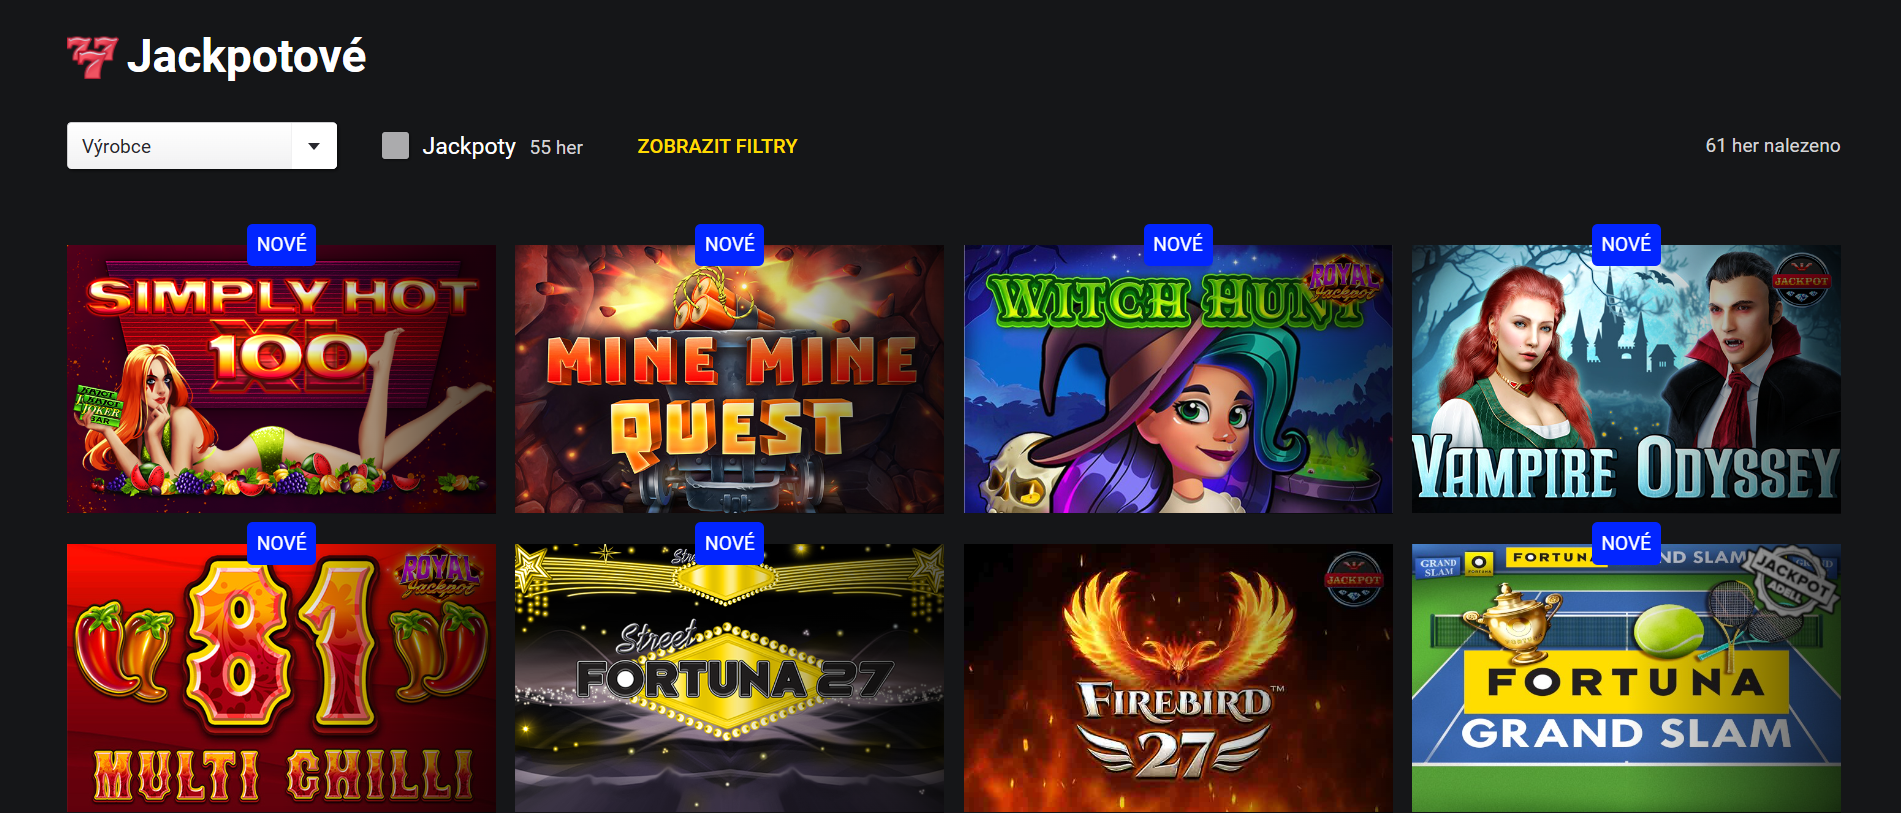Click the Jackpoty label text
Image resolution: width=1901 pixels, height=813 pixels.
(x=469, y=146)
